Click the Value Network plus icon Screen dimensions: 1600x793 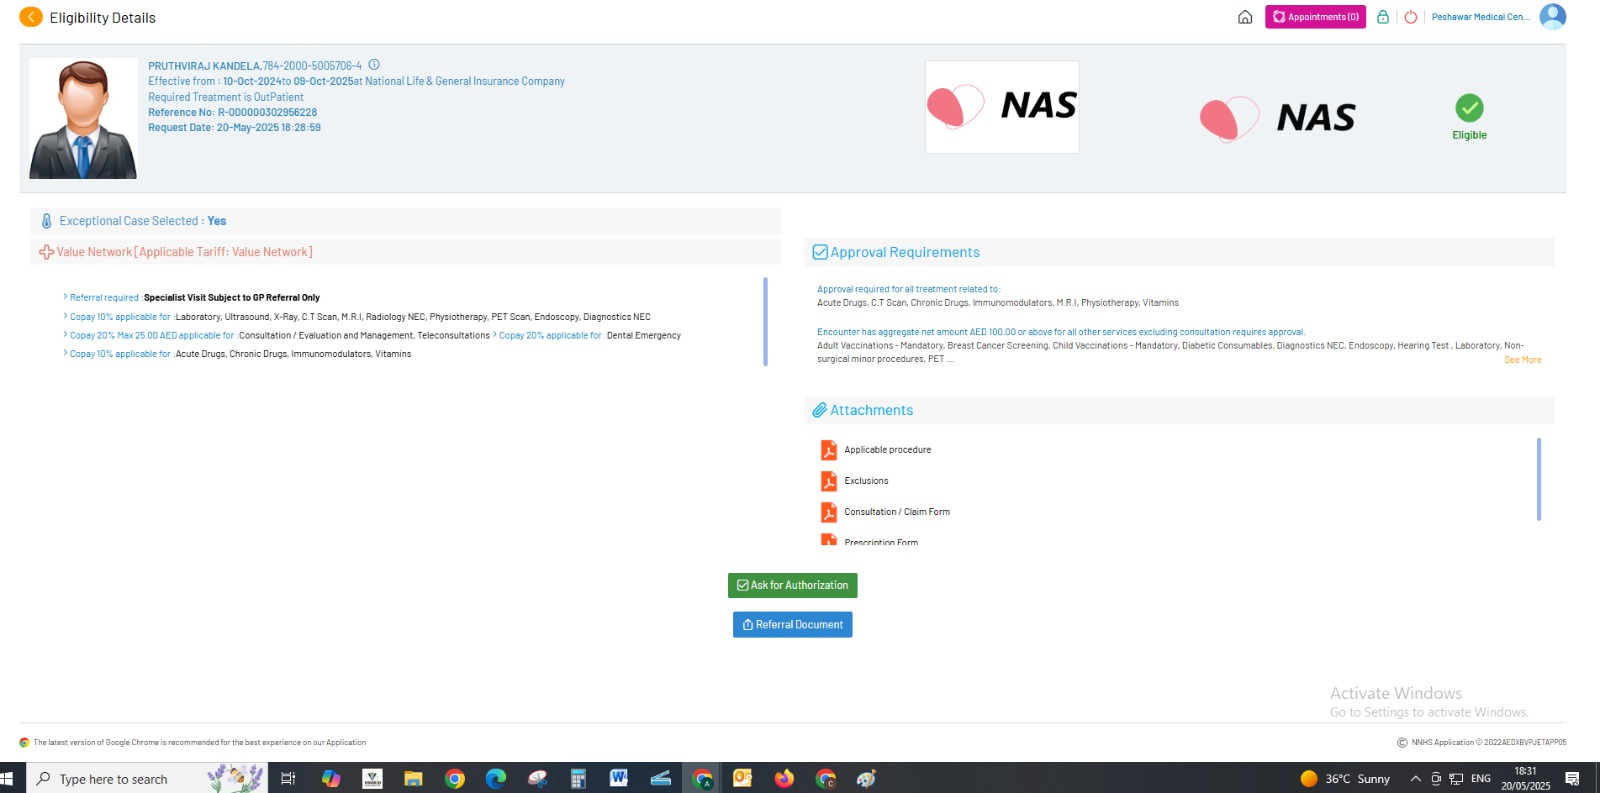(46, 252)
